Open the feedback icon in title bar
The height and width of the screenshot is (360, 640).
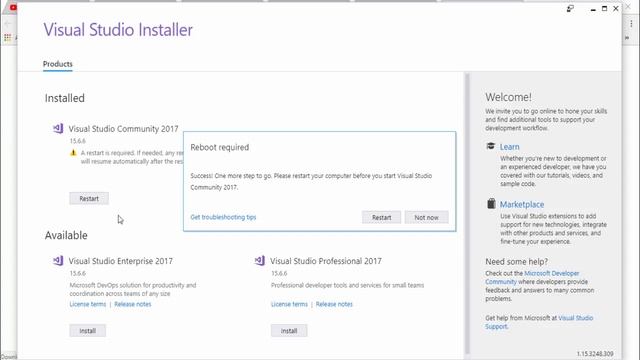coord(570,9)
